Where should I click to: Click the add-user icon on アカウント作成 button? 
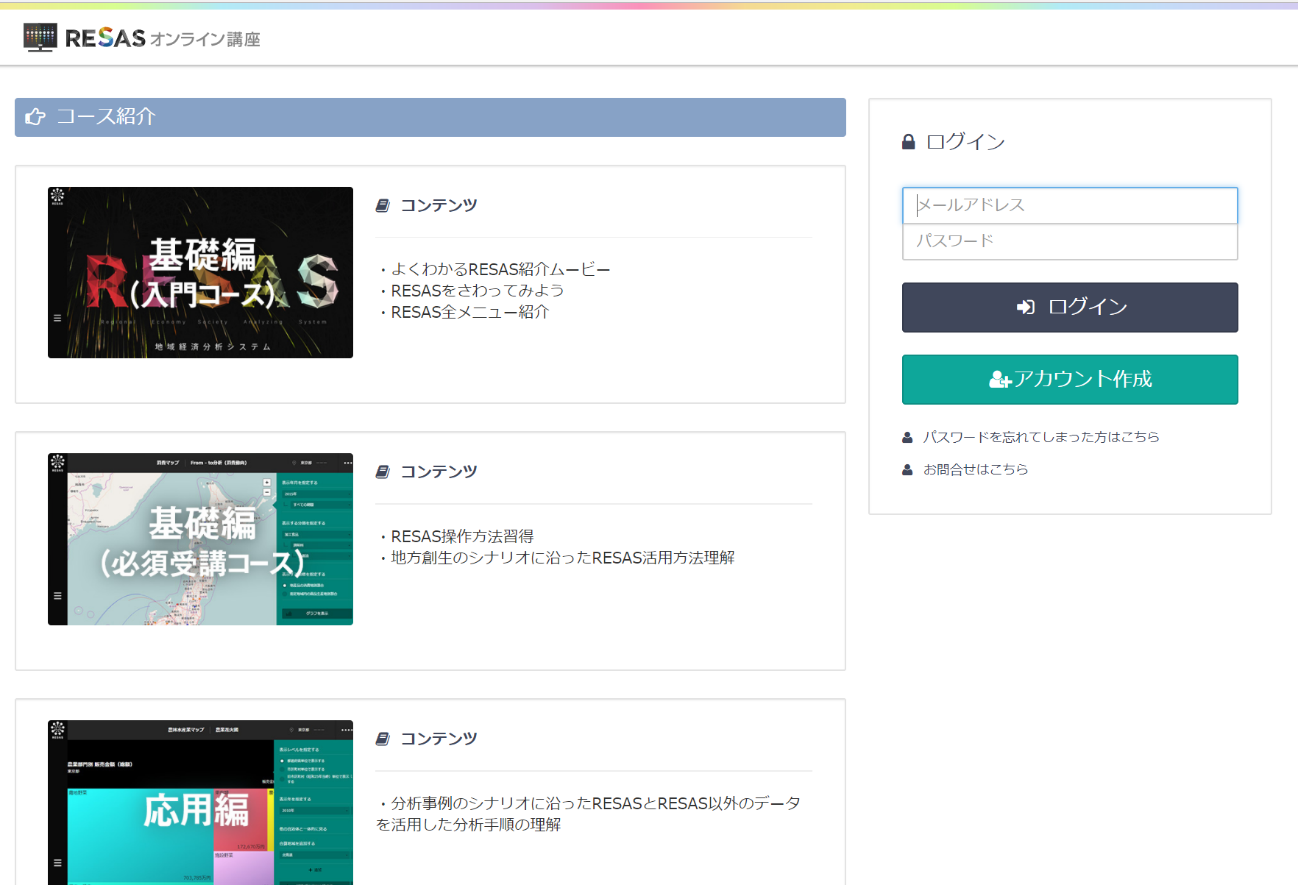pyautogui.click(x=1000, y=379)
